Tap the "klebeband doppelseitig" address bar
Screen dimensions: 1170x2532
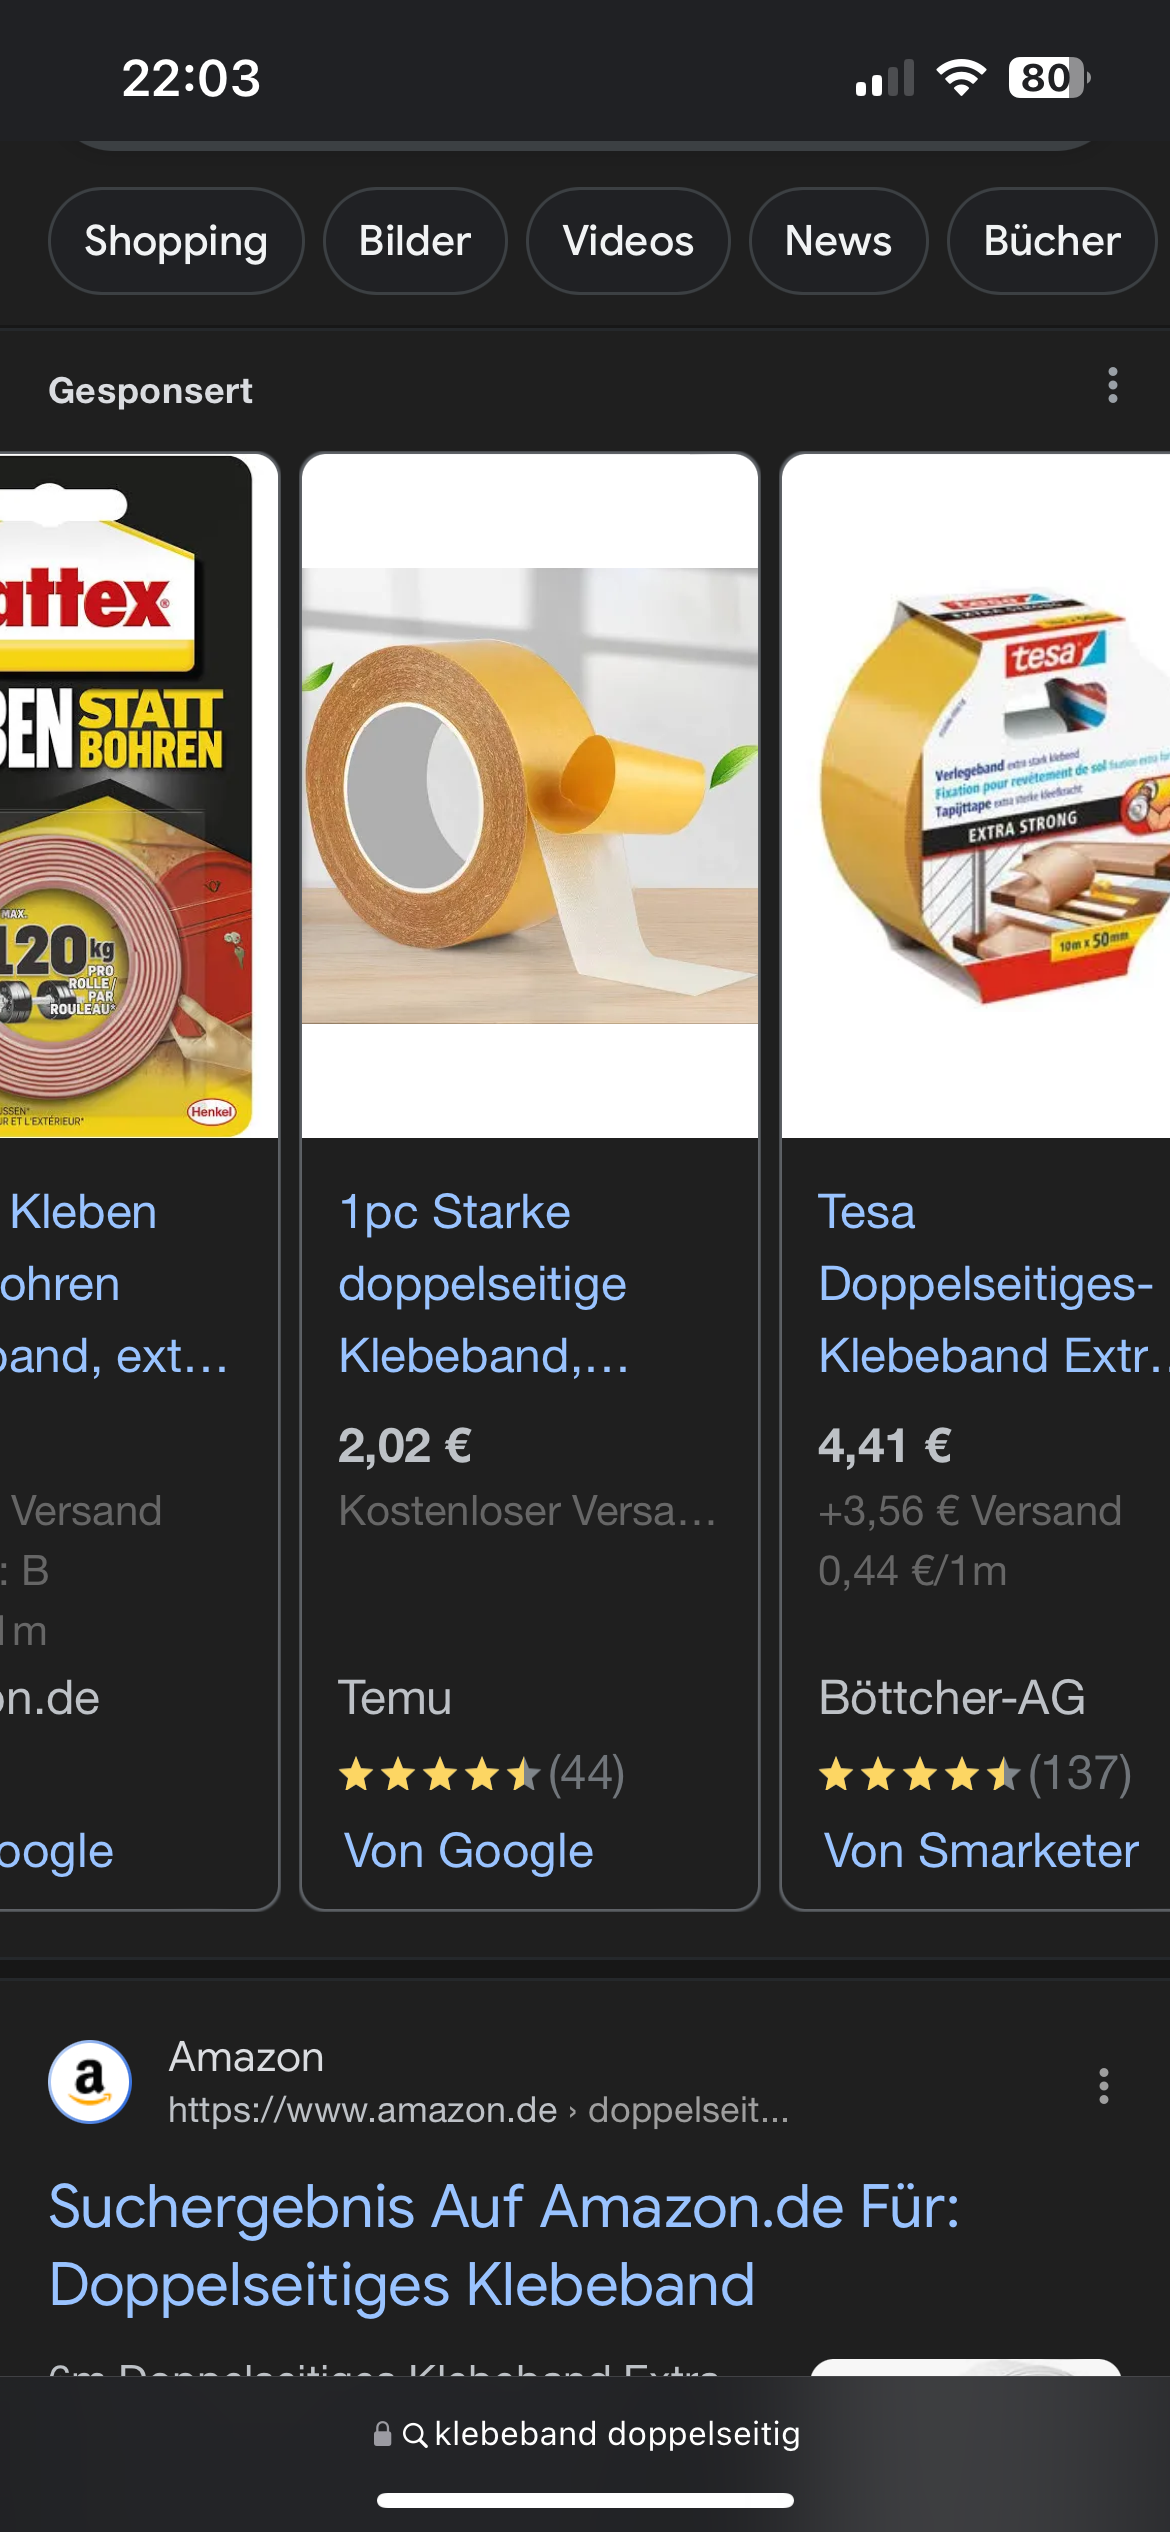pos(585,2434)
